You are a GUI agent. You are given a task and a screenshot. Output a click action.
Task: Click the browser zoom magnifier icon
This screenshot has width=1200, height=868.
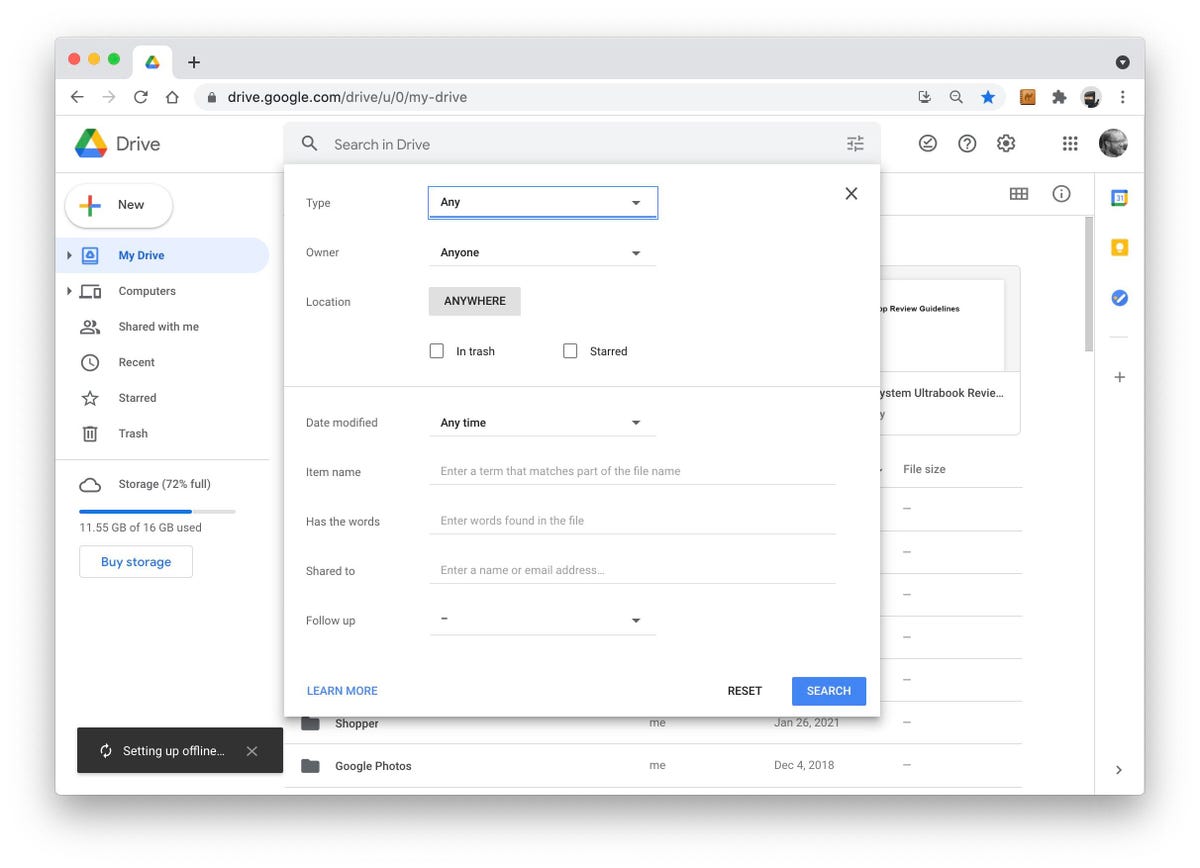[x=956, y=97]
